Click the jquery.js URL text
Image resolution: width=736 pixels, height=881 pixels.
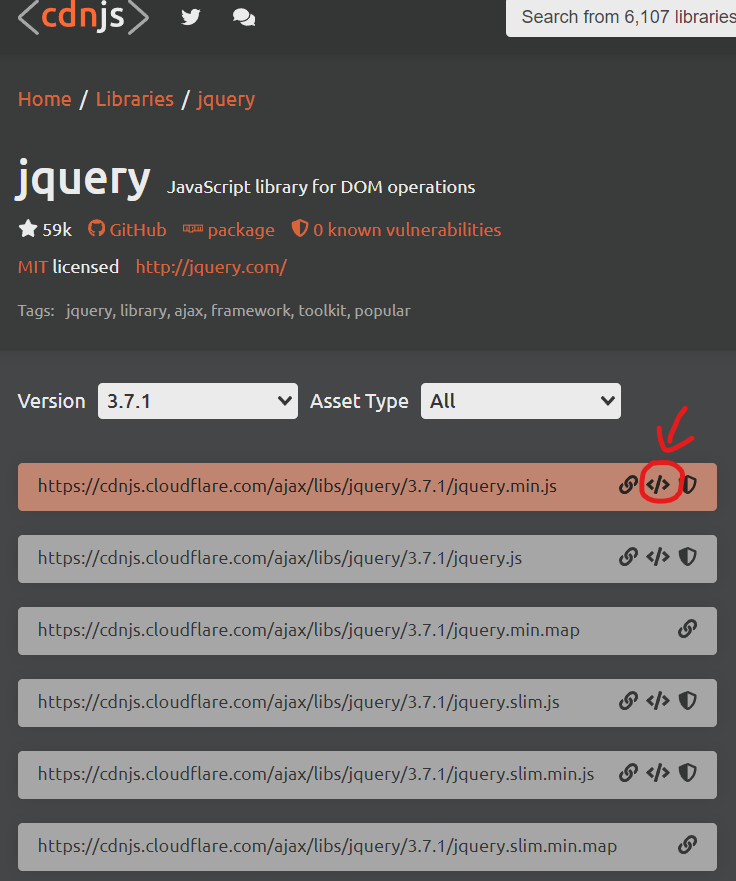[x=280, y=558]
